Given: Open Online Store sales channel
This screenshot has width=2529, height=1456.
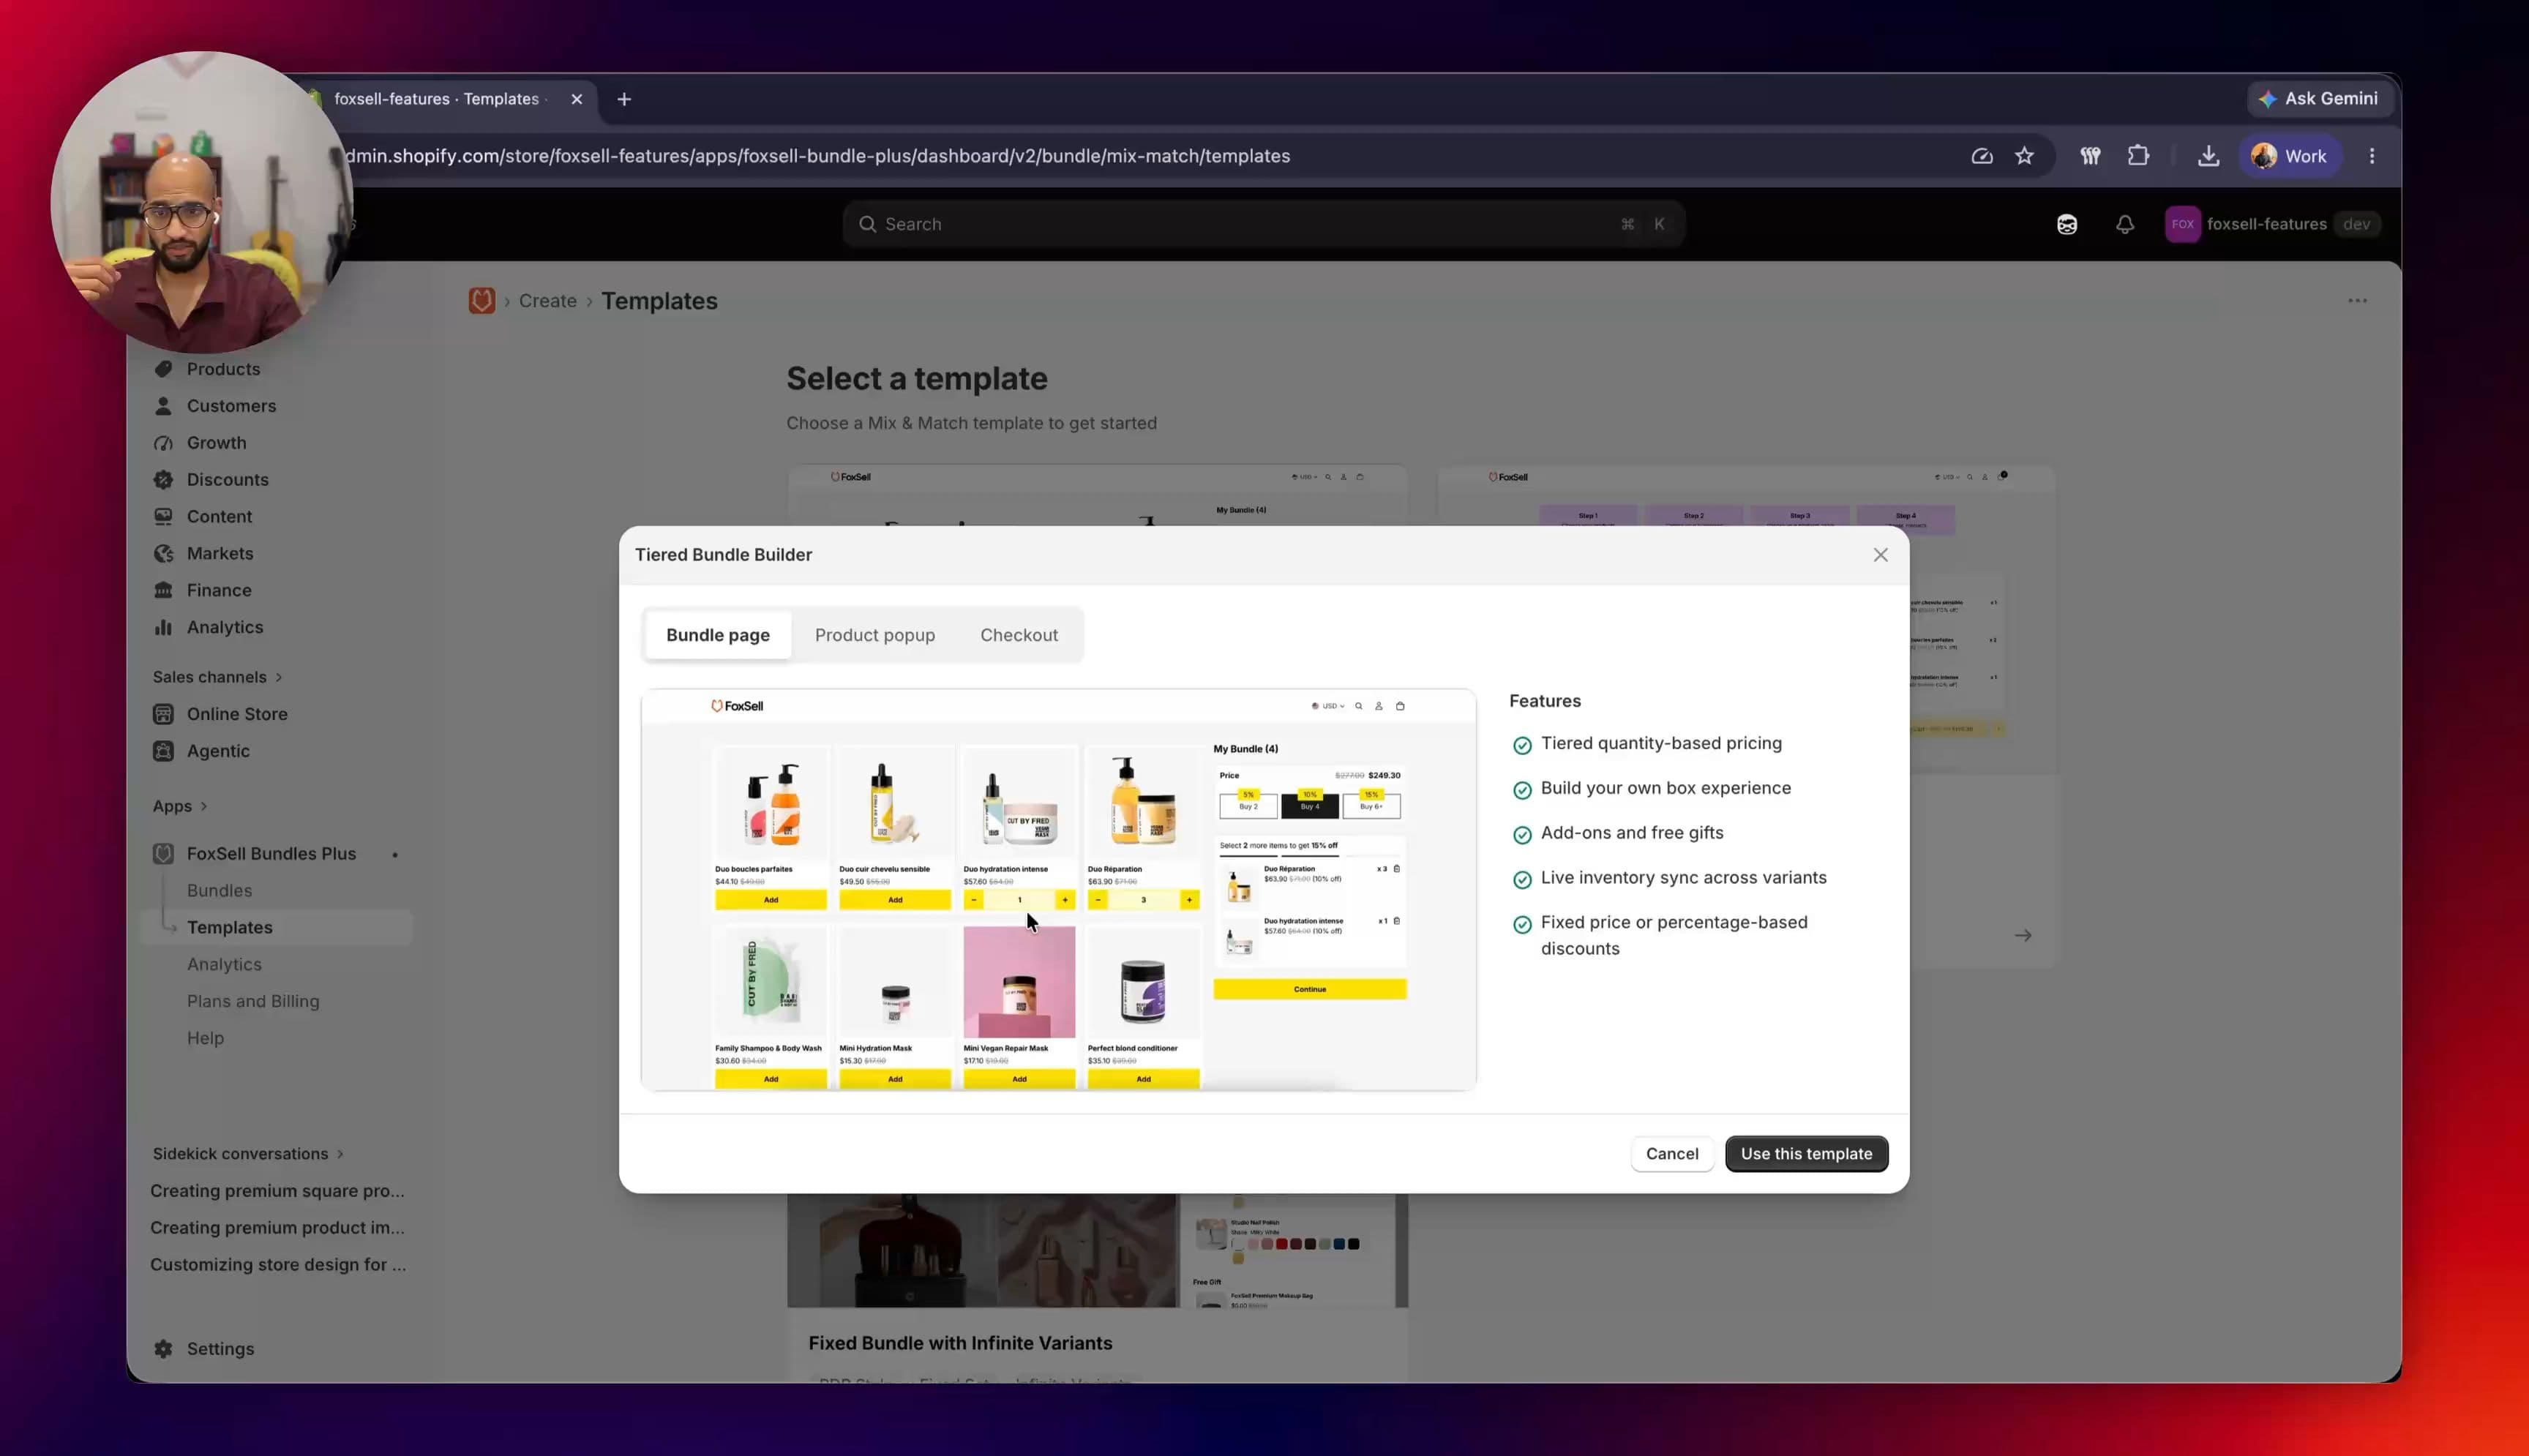Looking at the screenshot, I should click(x=237, y=714).
